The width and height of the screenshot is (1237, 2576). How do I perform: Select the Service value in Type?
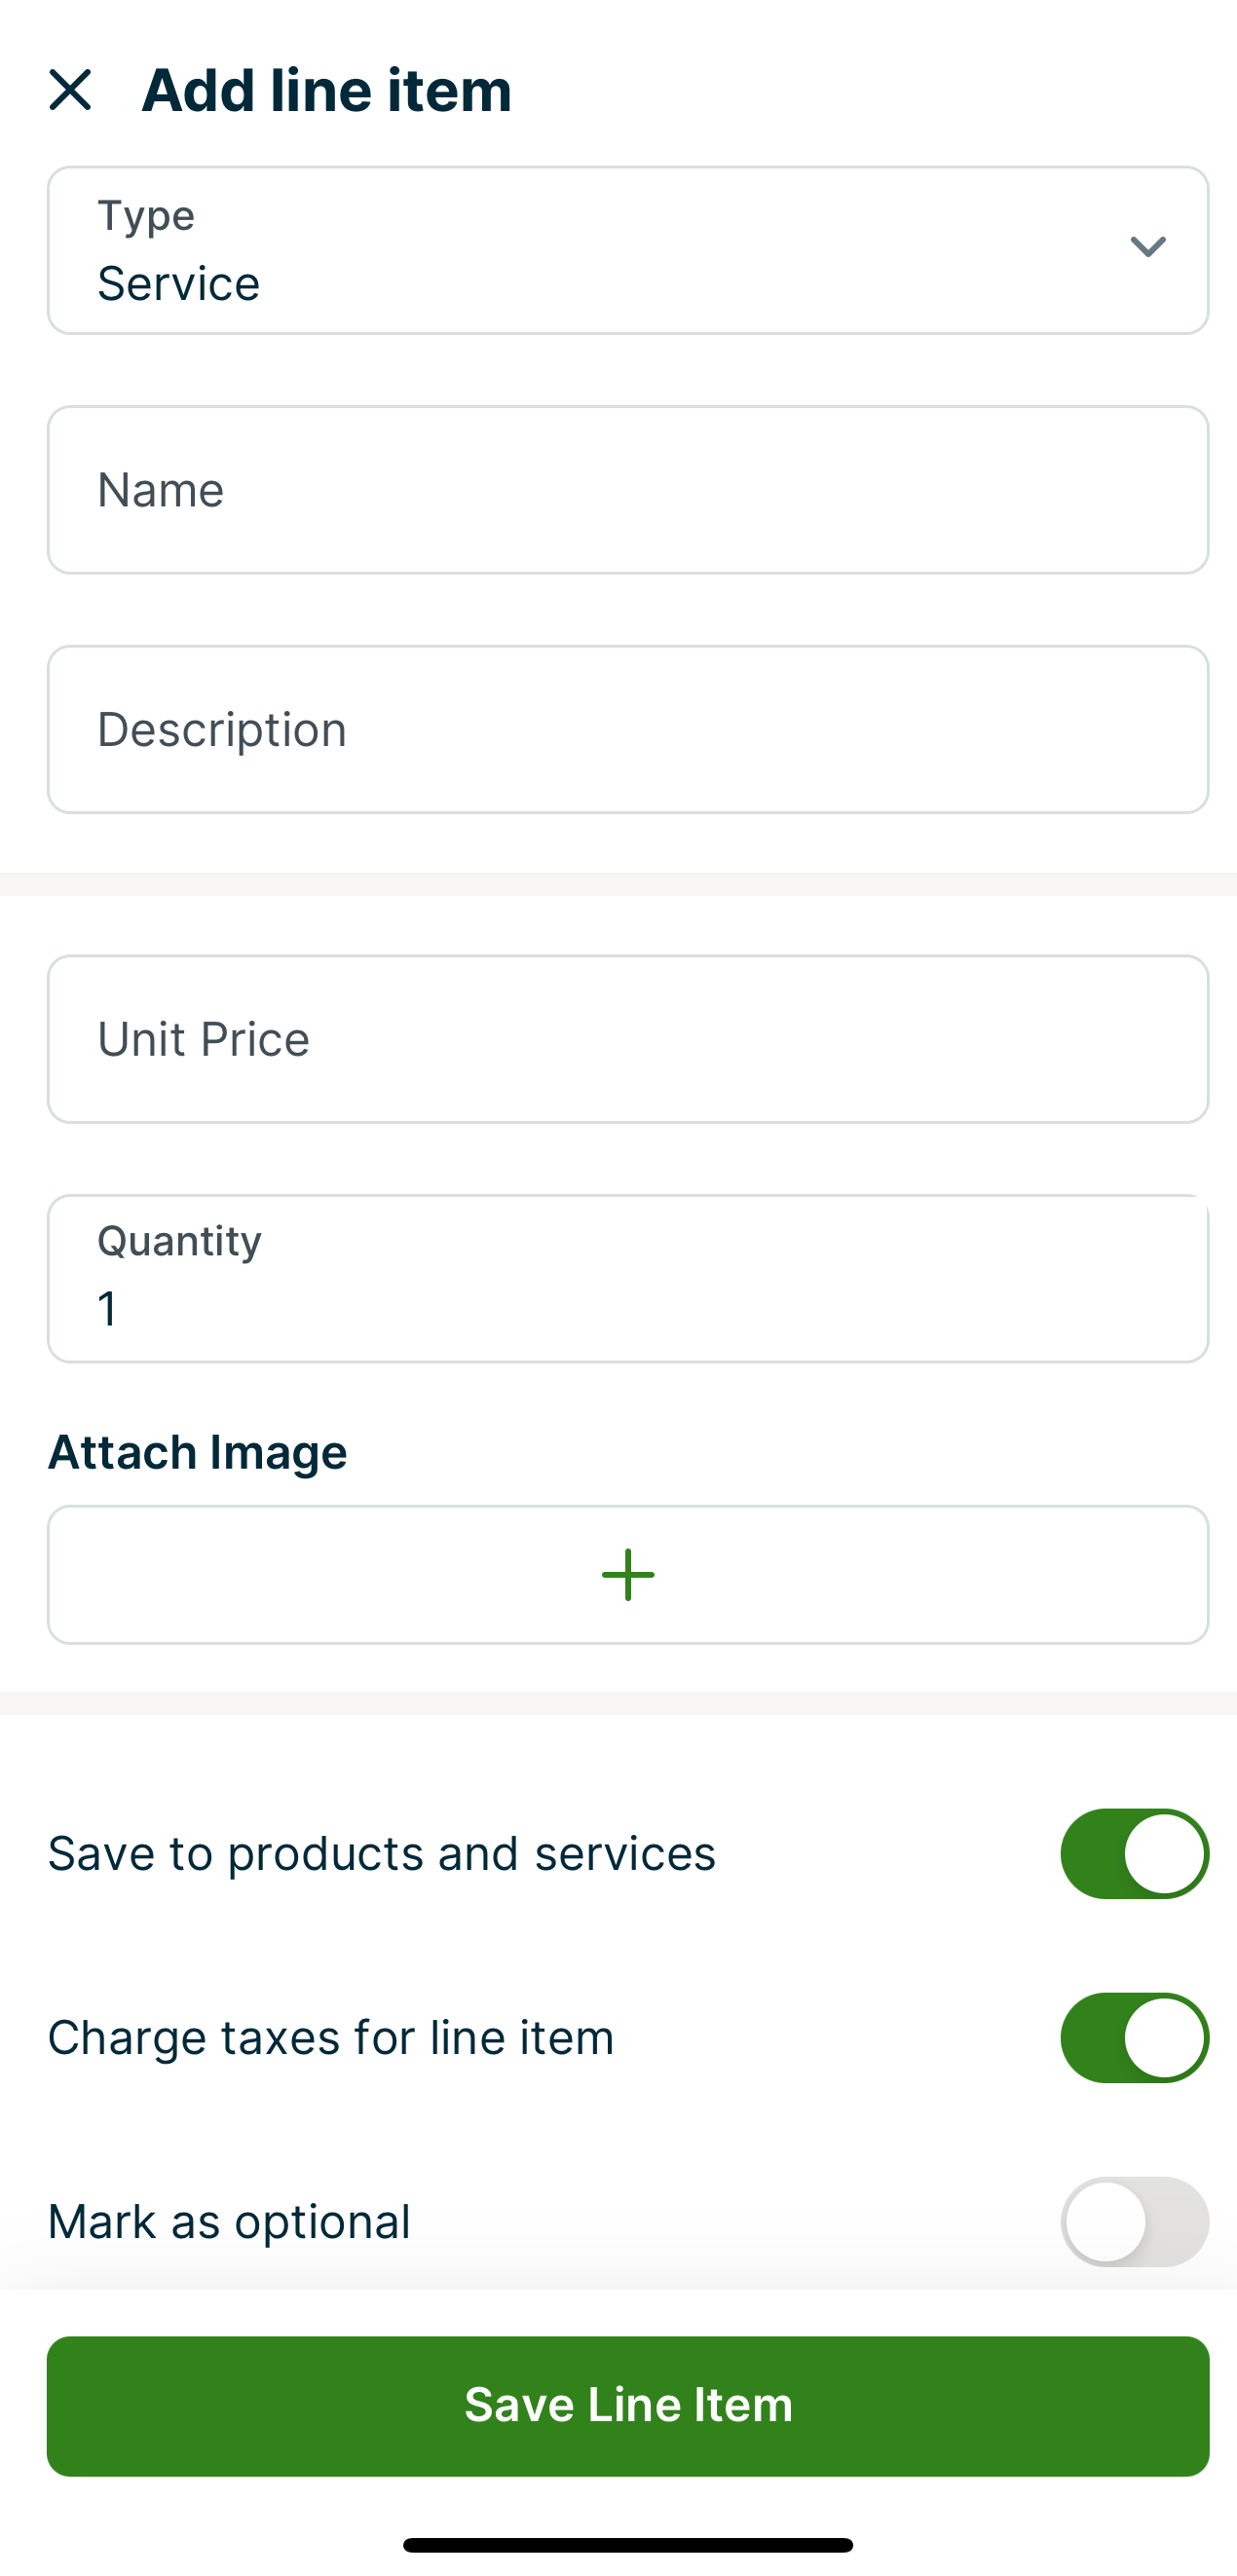179,283
